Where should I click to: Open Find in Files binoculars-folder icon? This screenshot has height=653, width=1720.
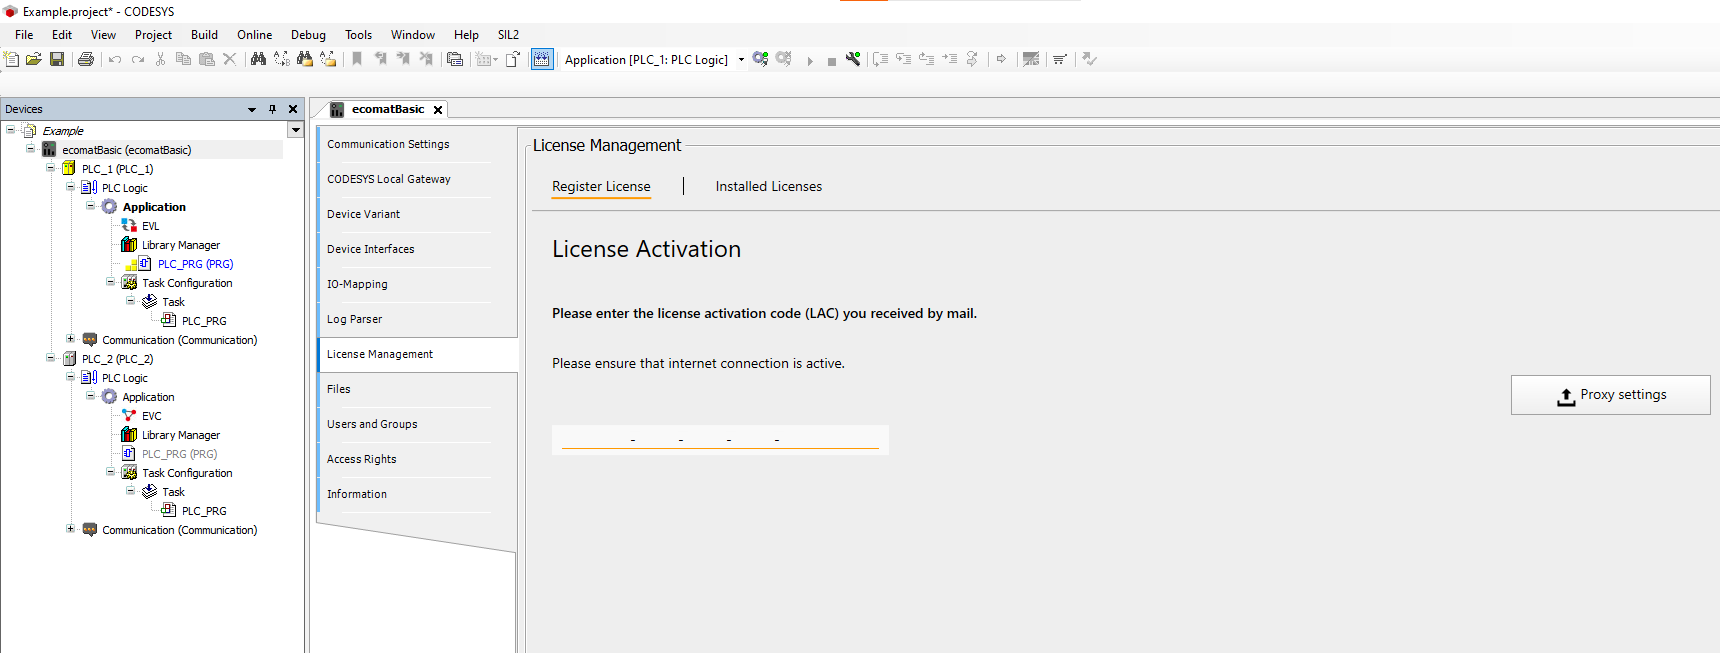click(x=304, y=59)
